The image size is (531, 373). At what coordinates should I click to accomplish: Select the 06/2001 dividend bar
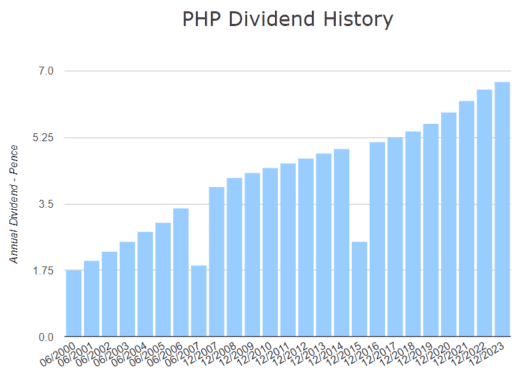coord(91,298)
